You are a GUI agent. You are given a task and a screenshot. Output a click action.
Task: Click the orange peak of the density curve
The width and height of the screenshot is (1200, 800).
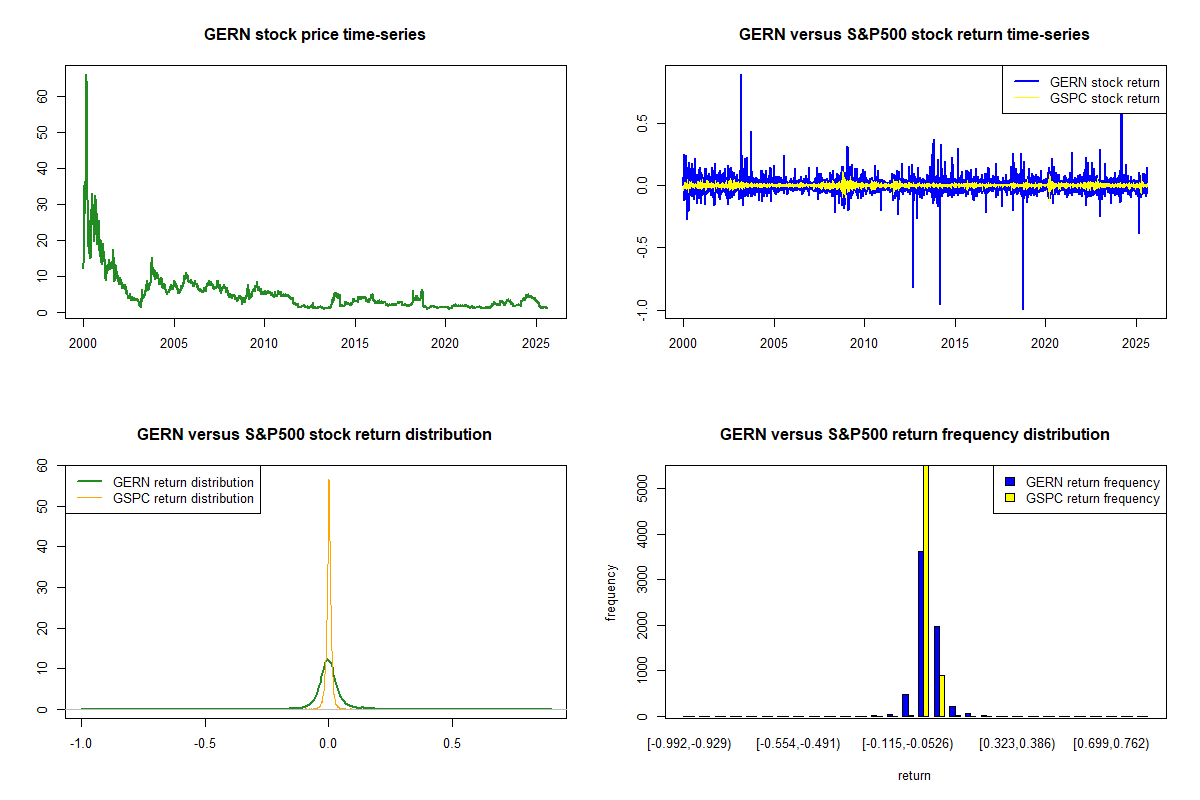point(328,482)
